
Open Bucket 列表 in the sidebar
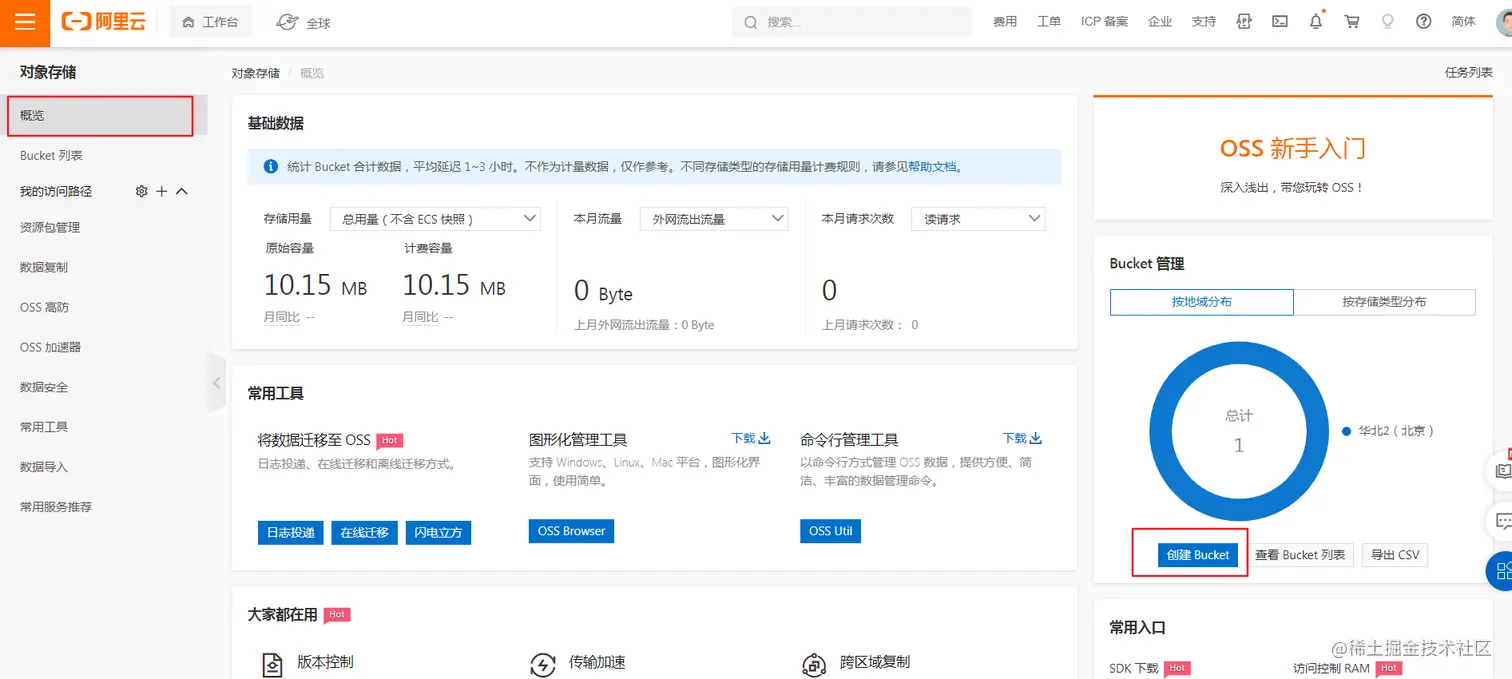51,156
